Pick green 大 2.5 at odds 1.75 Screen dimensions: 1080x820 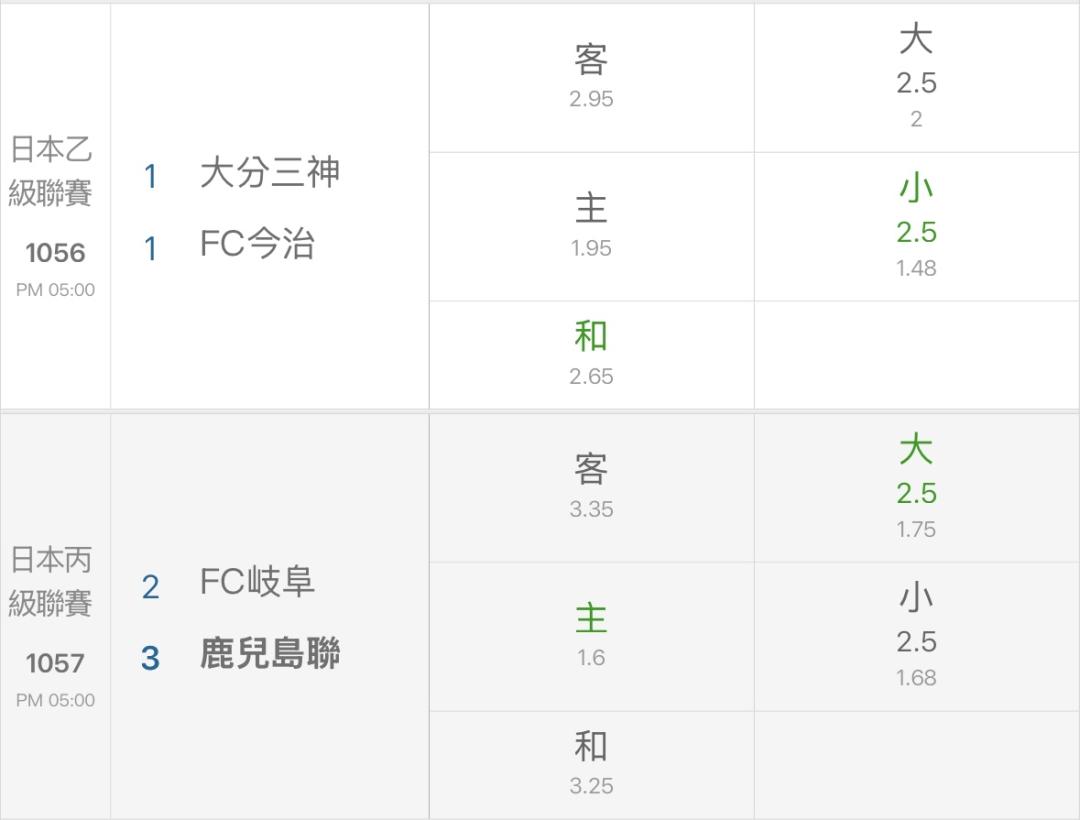point(916,487)
